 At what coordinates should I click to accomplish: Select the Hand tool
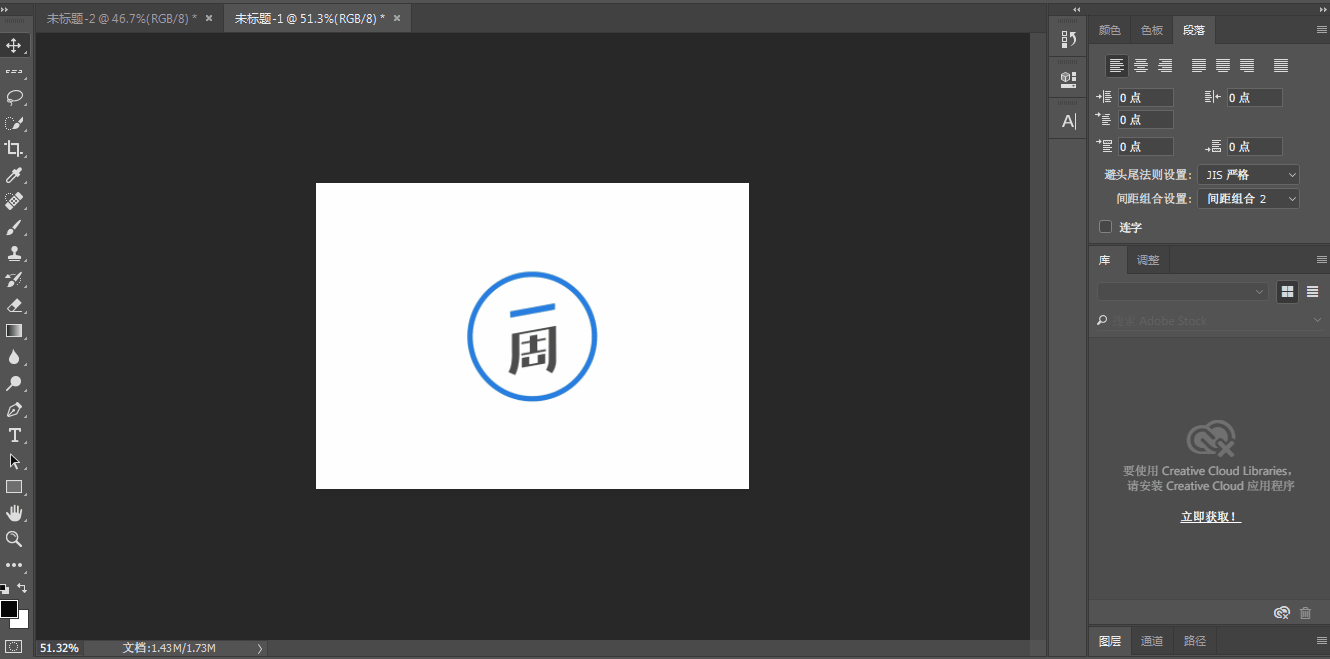point(14,513)
